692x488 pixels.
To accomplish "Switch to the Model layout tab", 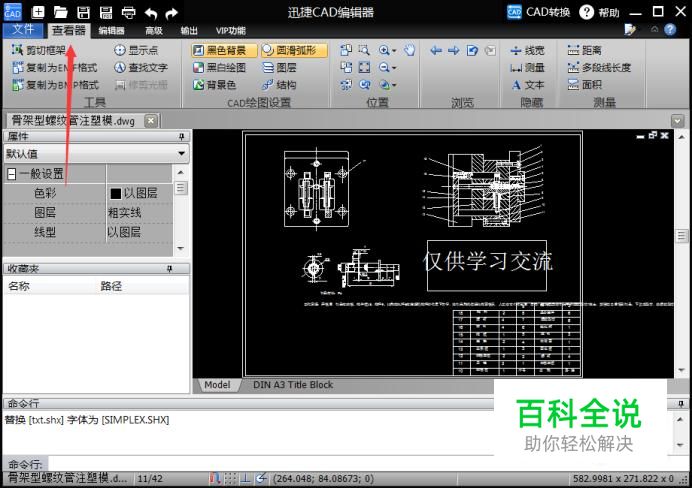I will click(x=217, y=385).
